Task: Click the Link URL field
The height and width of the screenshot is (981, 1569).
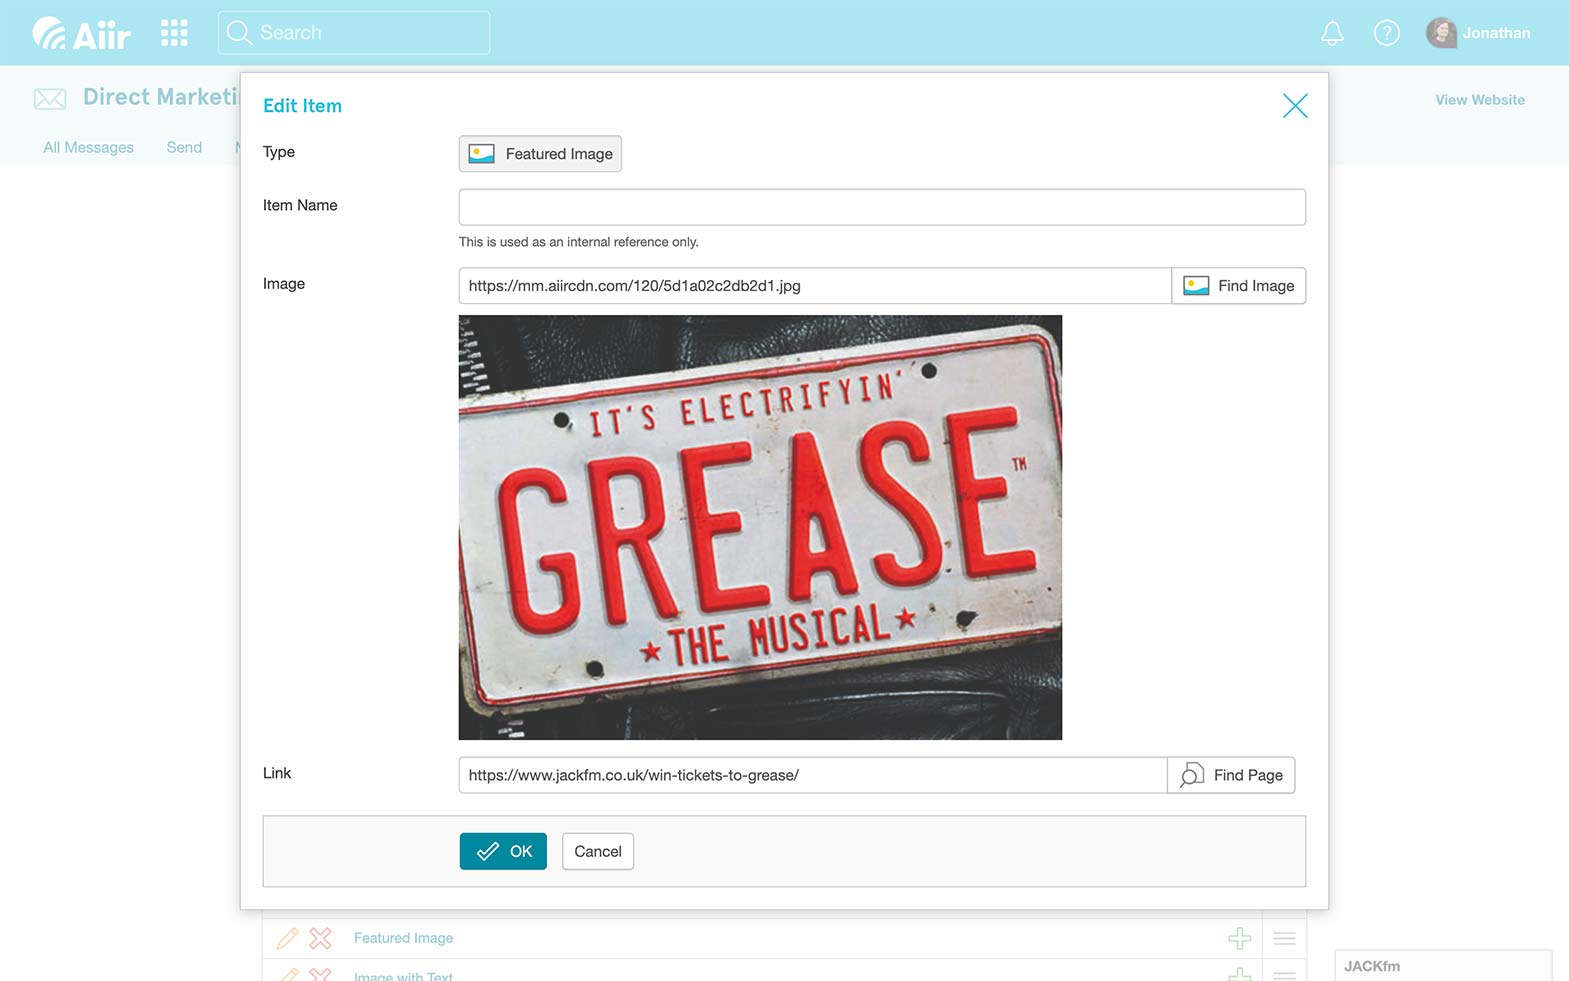Action: click(x=813, y=775)
